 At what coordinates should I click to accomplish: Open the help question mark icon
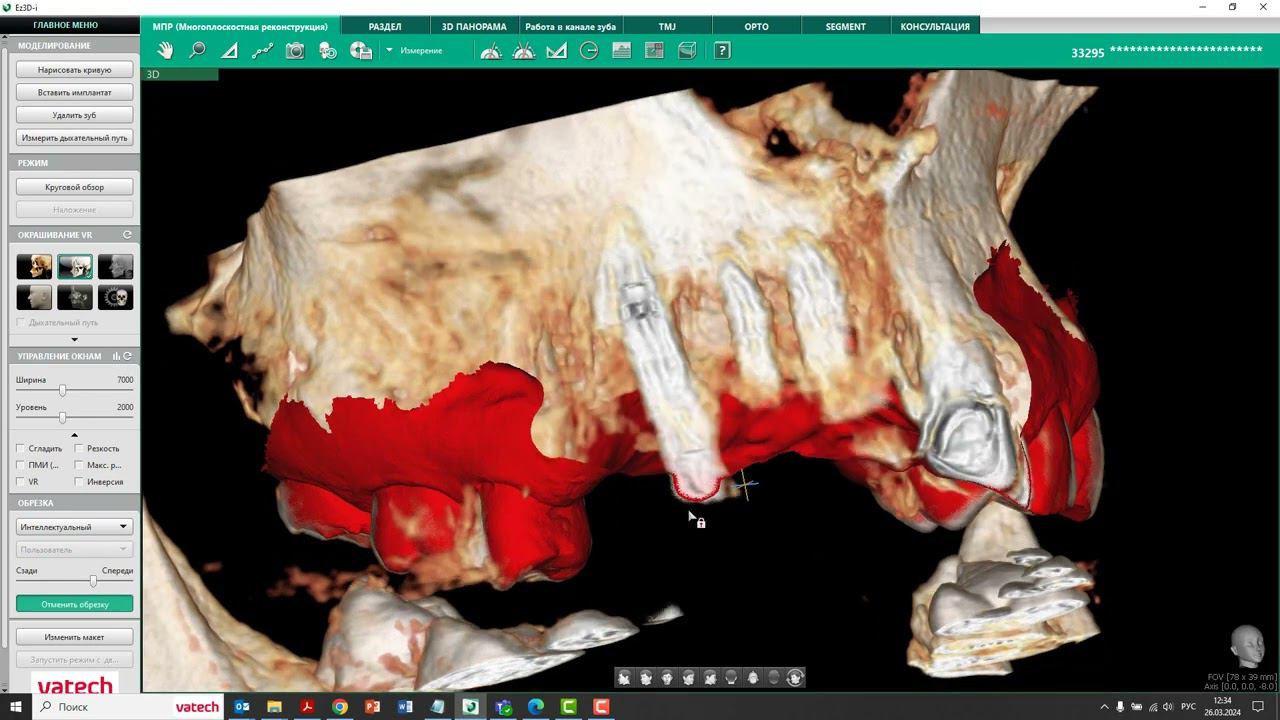coord(722,51)
